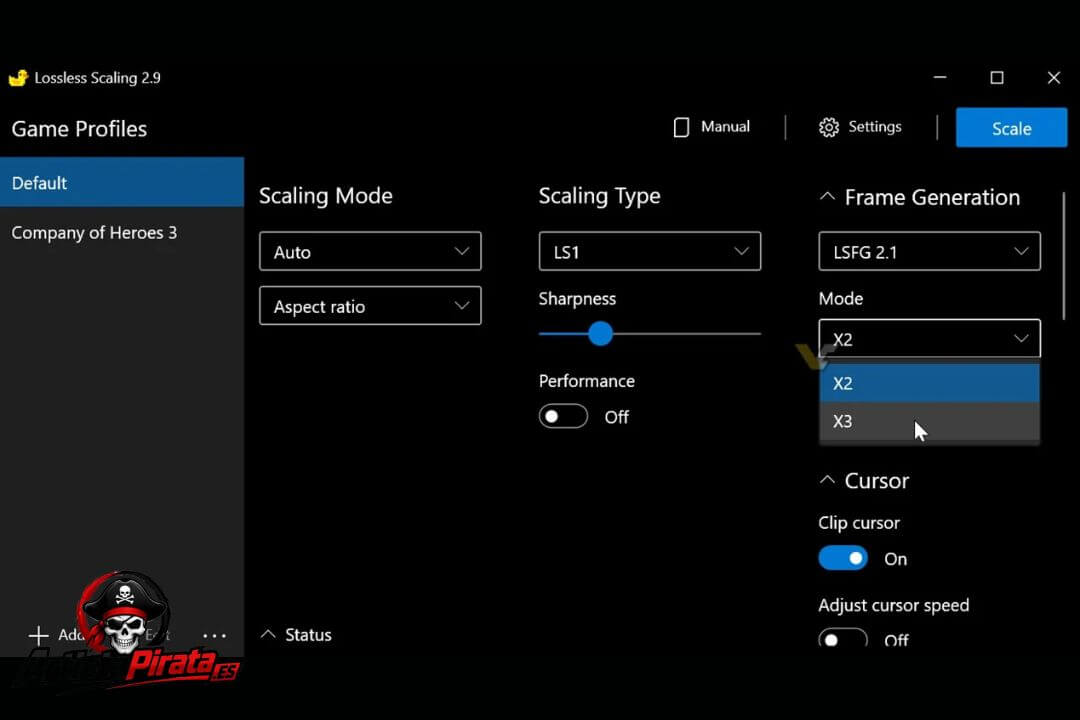Open the Manual page

pos(712,127)
